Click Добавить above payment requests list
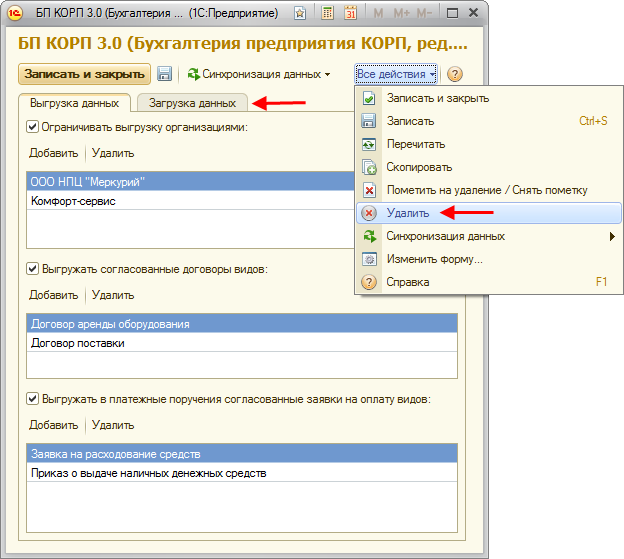624x559 pixels. coord(53,425)
